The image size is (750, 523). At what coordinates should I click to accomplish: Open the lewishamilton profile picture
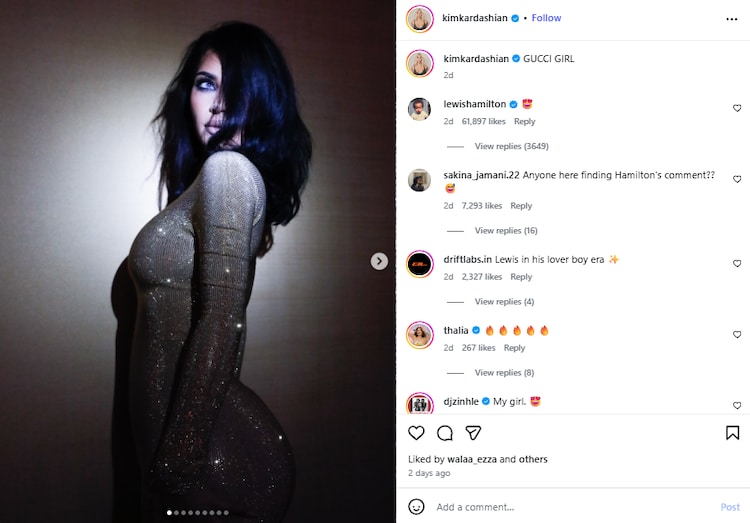click(x=419, y=109)
